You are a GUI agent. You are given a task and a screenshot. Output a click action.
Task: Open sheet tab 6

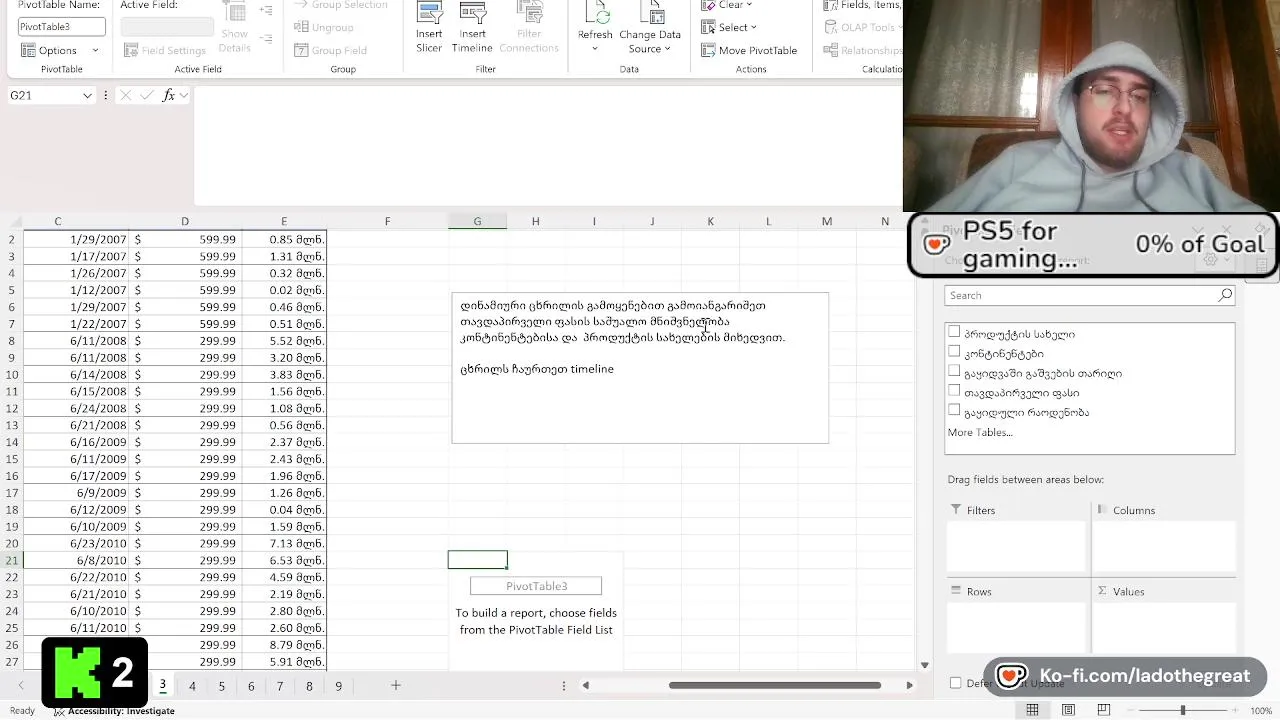tap(251, 686)
